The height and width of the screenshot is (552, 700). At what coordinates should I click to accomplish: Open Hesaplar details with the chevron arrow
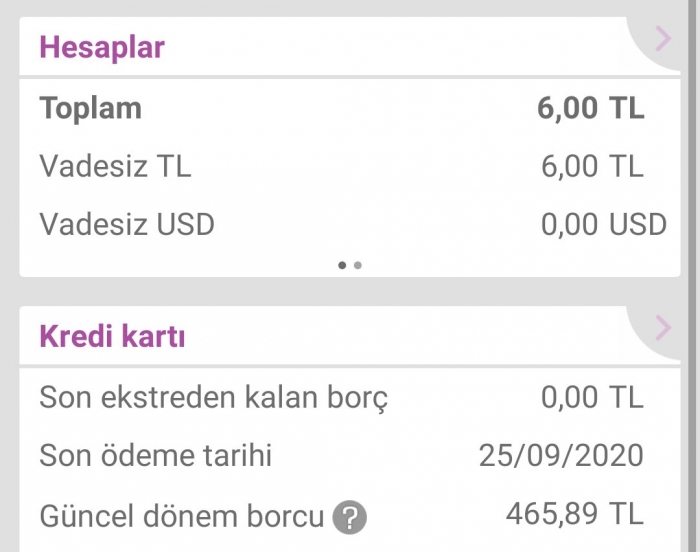tap(663, 40)
